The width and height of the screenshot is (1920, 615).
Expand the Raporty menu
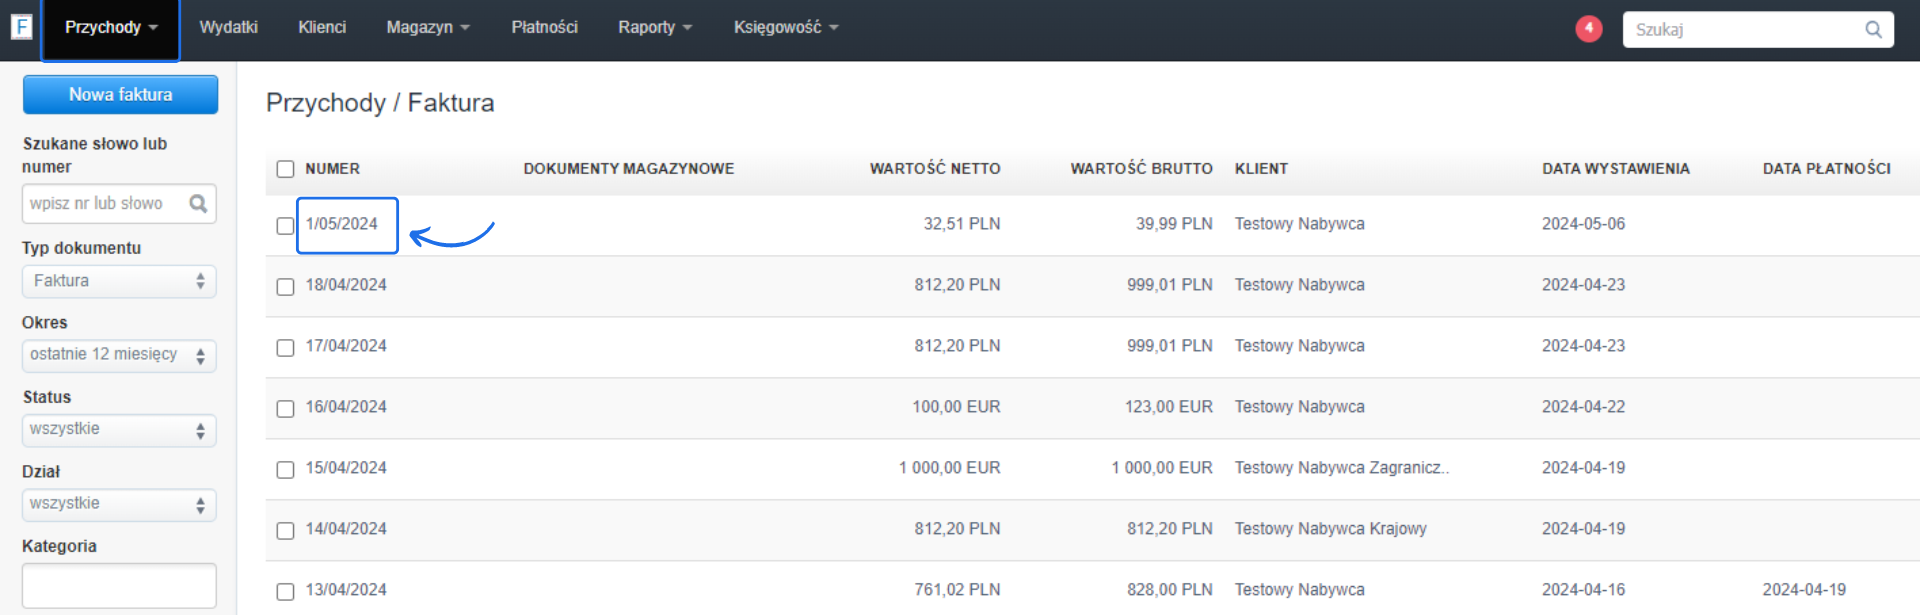click(654, 28)
